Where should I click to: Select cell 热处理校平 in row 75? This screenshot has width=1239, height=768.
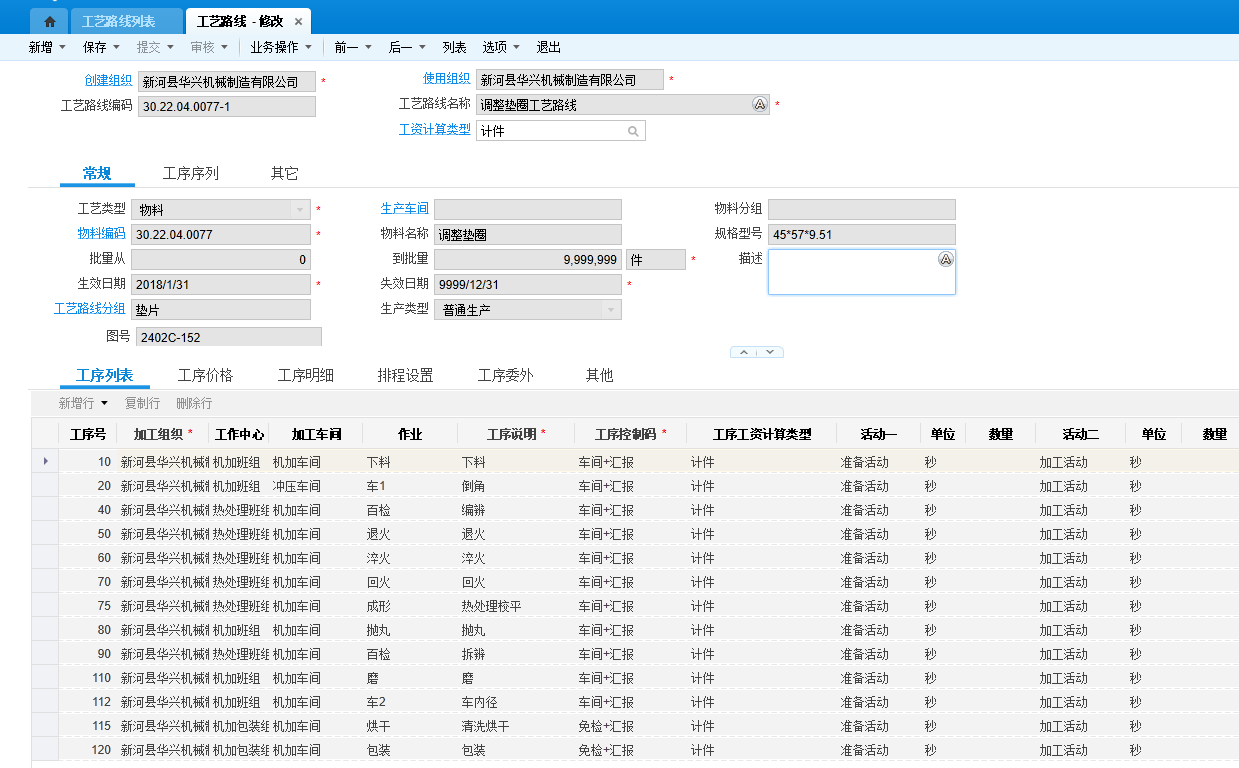pos(516,606)
